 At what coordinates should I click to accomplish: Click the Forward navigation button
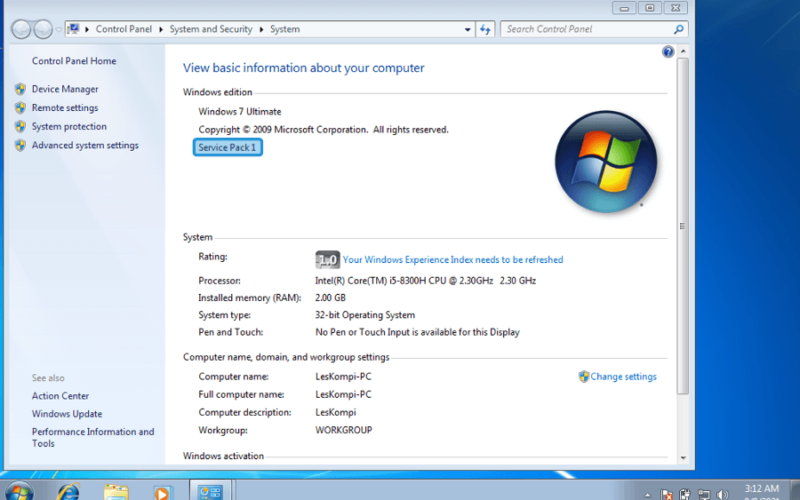coord(43,29)
